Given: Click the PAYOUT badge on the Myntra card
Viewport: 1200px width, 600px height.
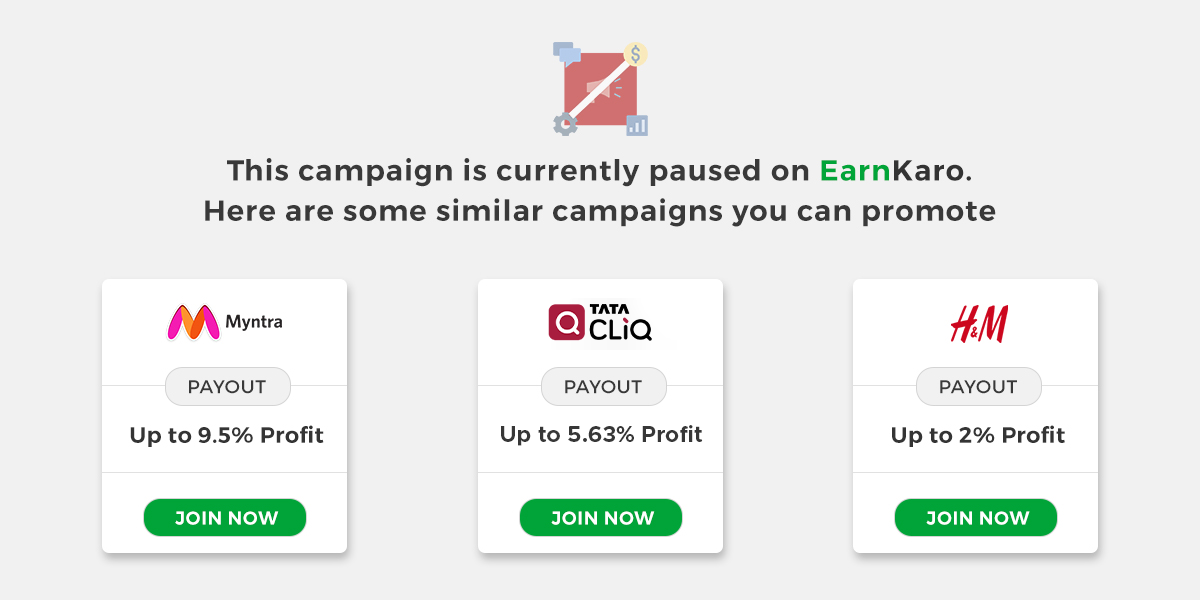Looking at the screenshot, I should point(228,386).
